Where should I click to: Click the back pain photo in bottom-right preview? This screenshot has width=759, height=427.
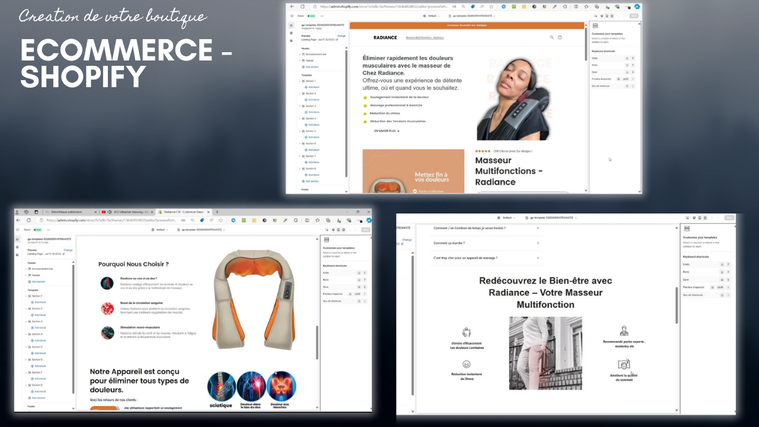click(546, 353)
